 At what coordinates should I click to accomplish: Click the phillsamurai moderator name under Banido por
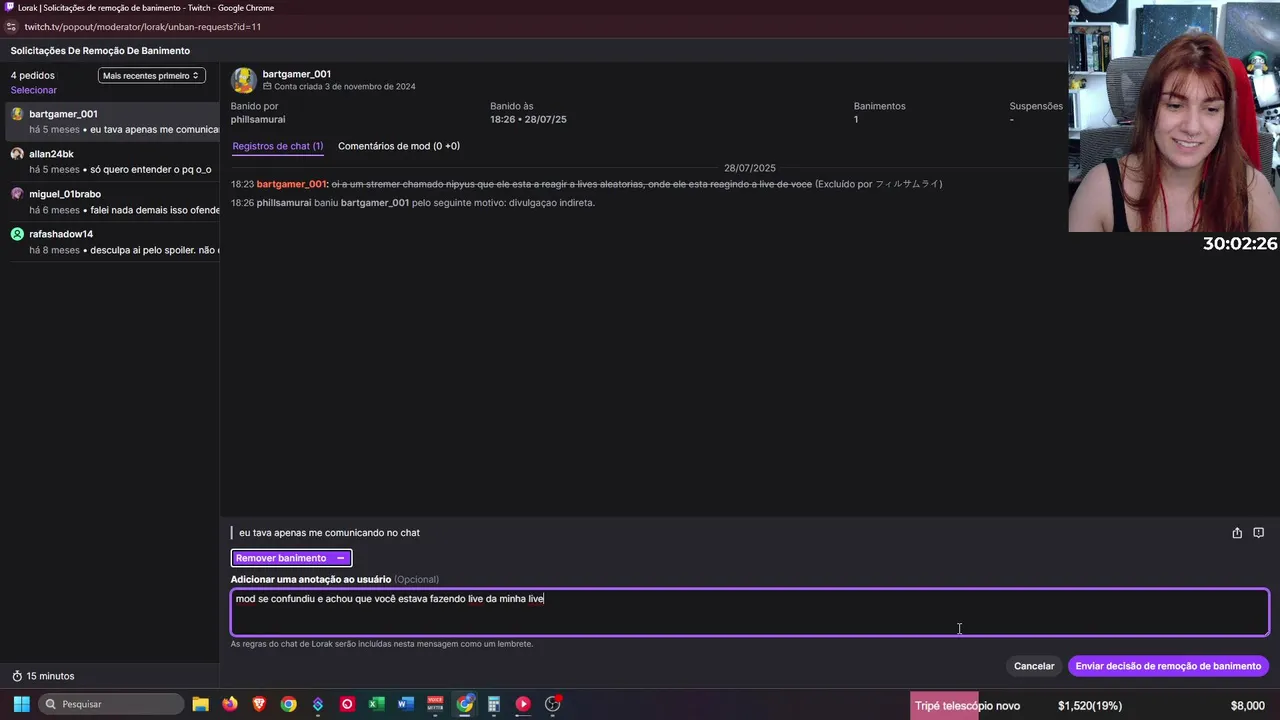coord(258,120)
